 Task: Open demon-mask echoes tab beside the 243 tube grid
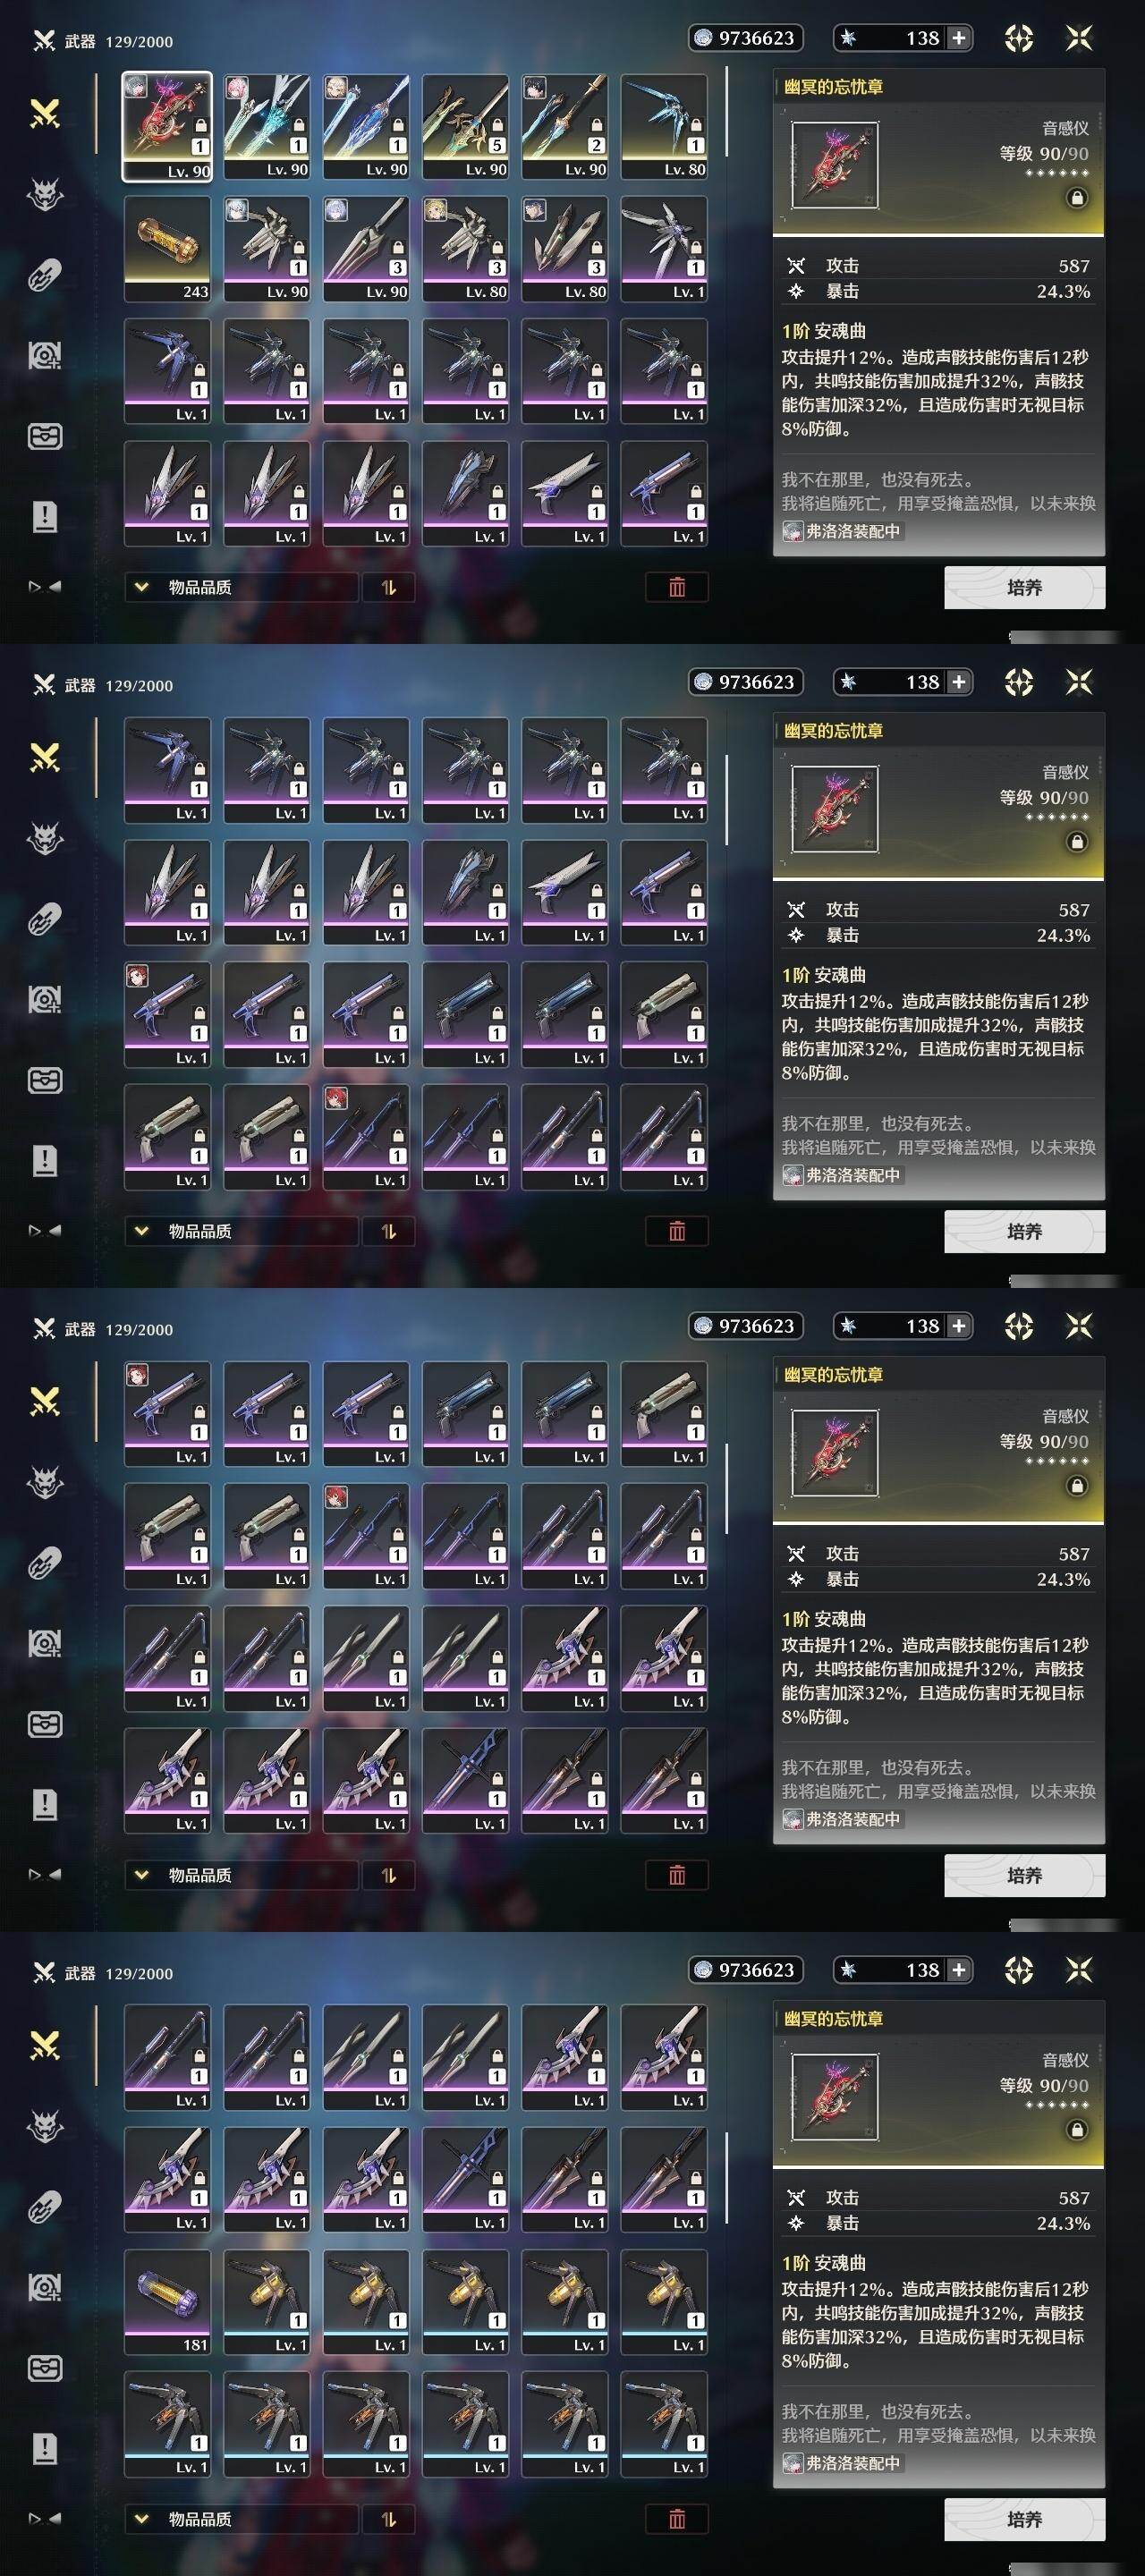click(x=45, y=194)
